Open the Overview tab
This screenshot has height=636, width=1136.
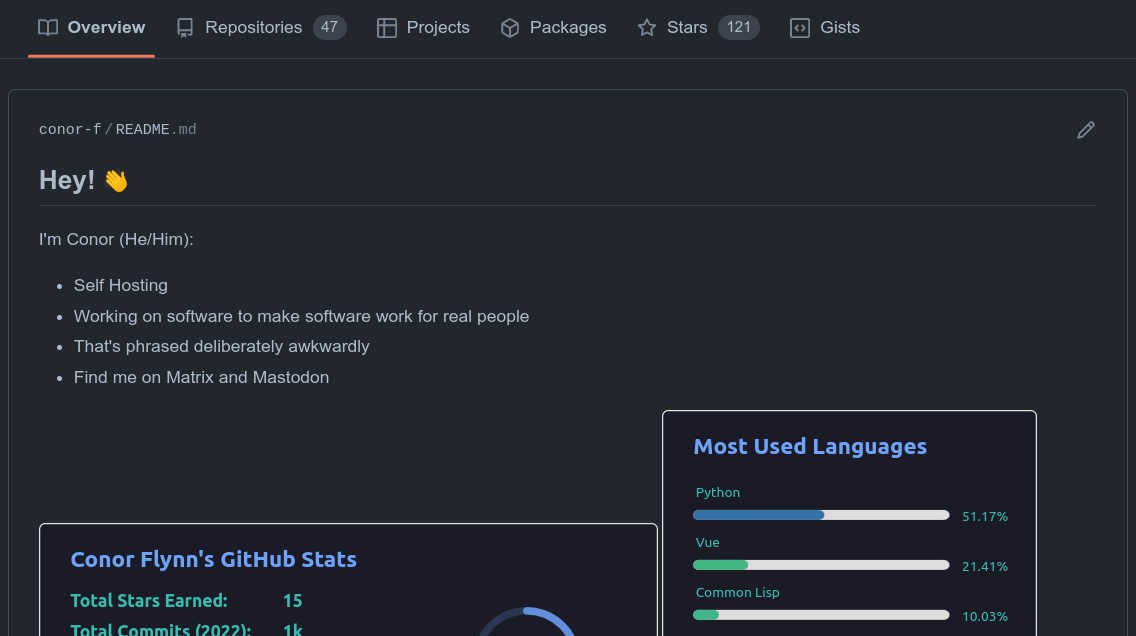click(91, 28)
